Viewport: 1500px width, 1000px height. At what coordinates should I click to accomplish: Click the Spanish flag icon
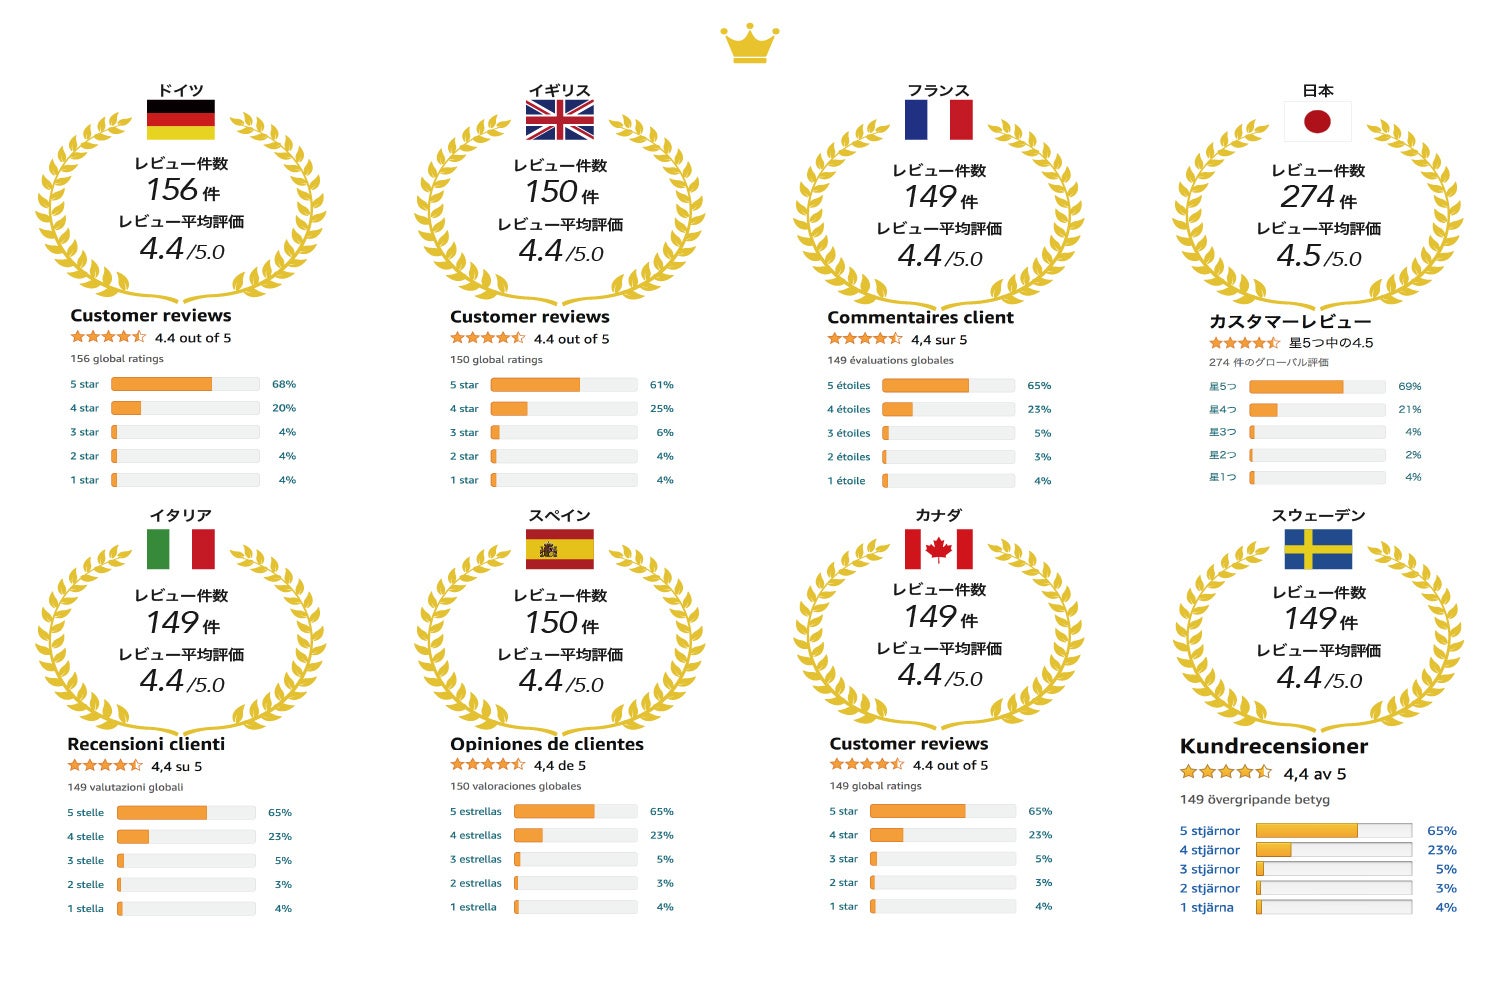pyautogui.click(x=560, y=549)
